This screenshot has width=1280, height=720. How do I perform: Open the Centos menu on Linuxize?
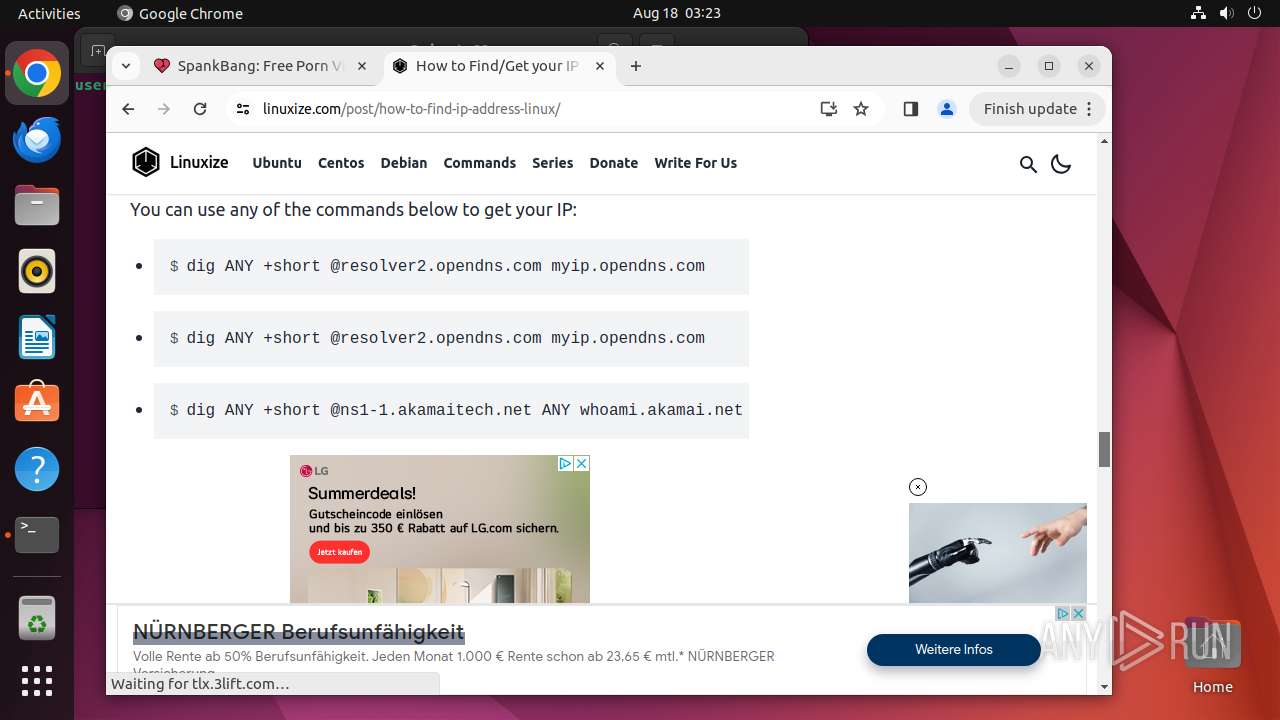tap(341, 163)
